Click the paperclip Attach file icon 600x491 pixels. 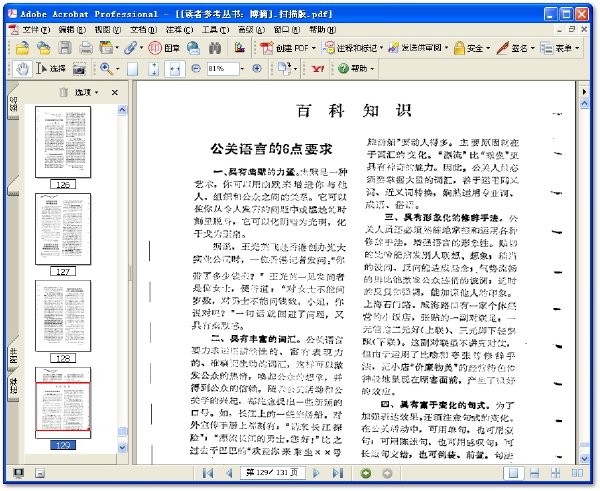[131, 48]
